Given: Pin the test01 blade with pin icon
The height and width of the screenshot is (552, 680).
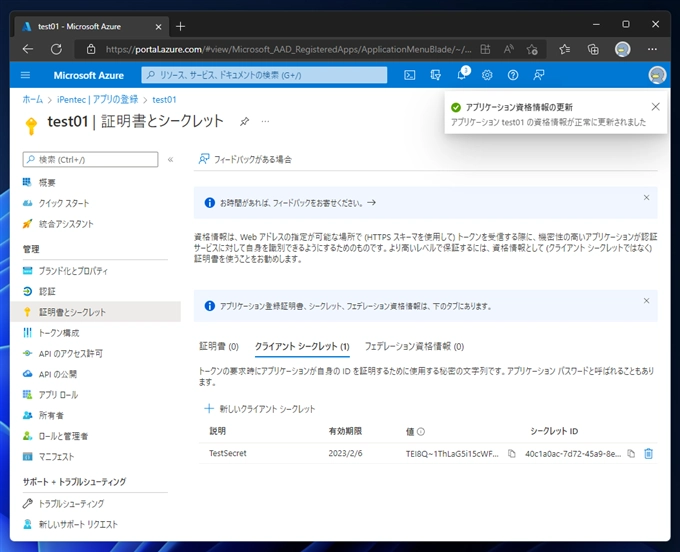Looking at the screenshot, I should pyautogui.click(x=245, y=121).
